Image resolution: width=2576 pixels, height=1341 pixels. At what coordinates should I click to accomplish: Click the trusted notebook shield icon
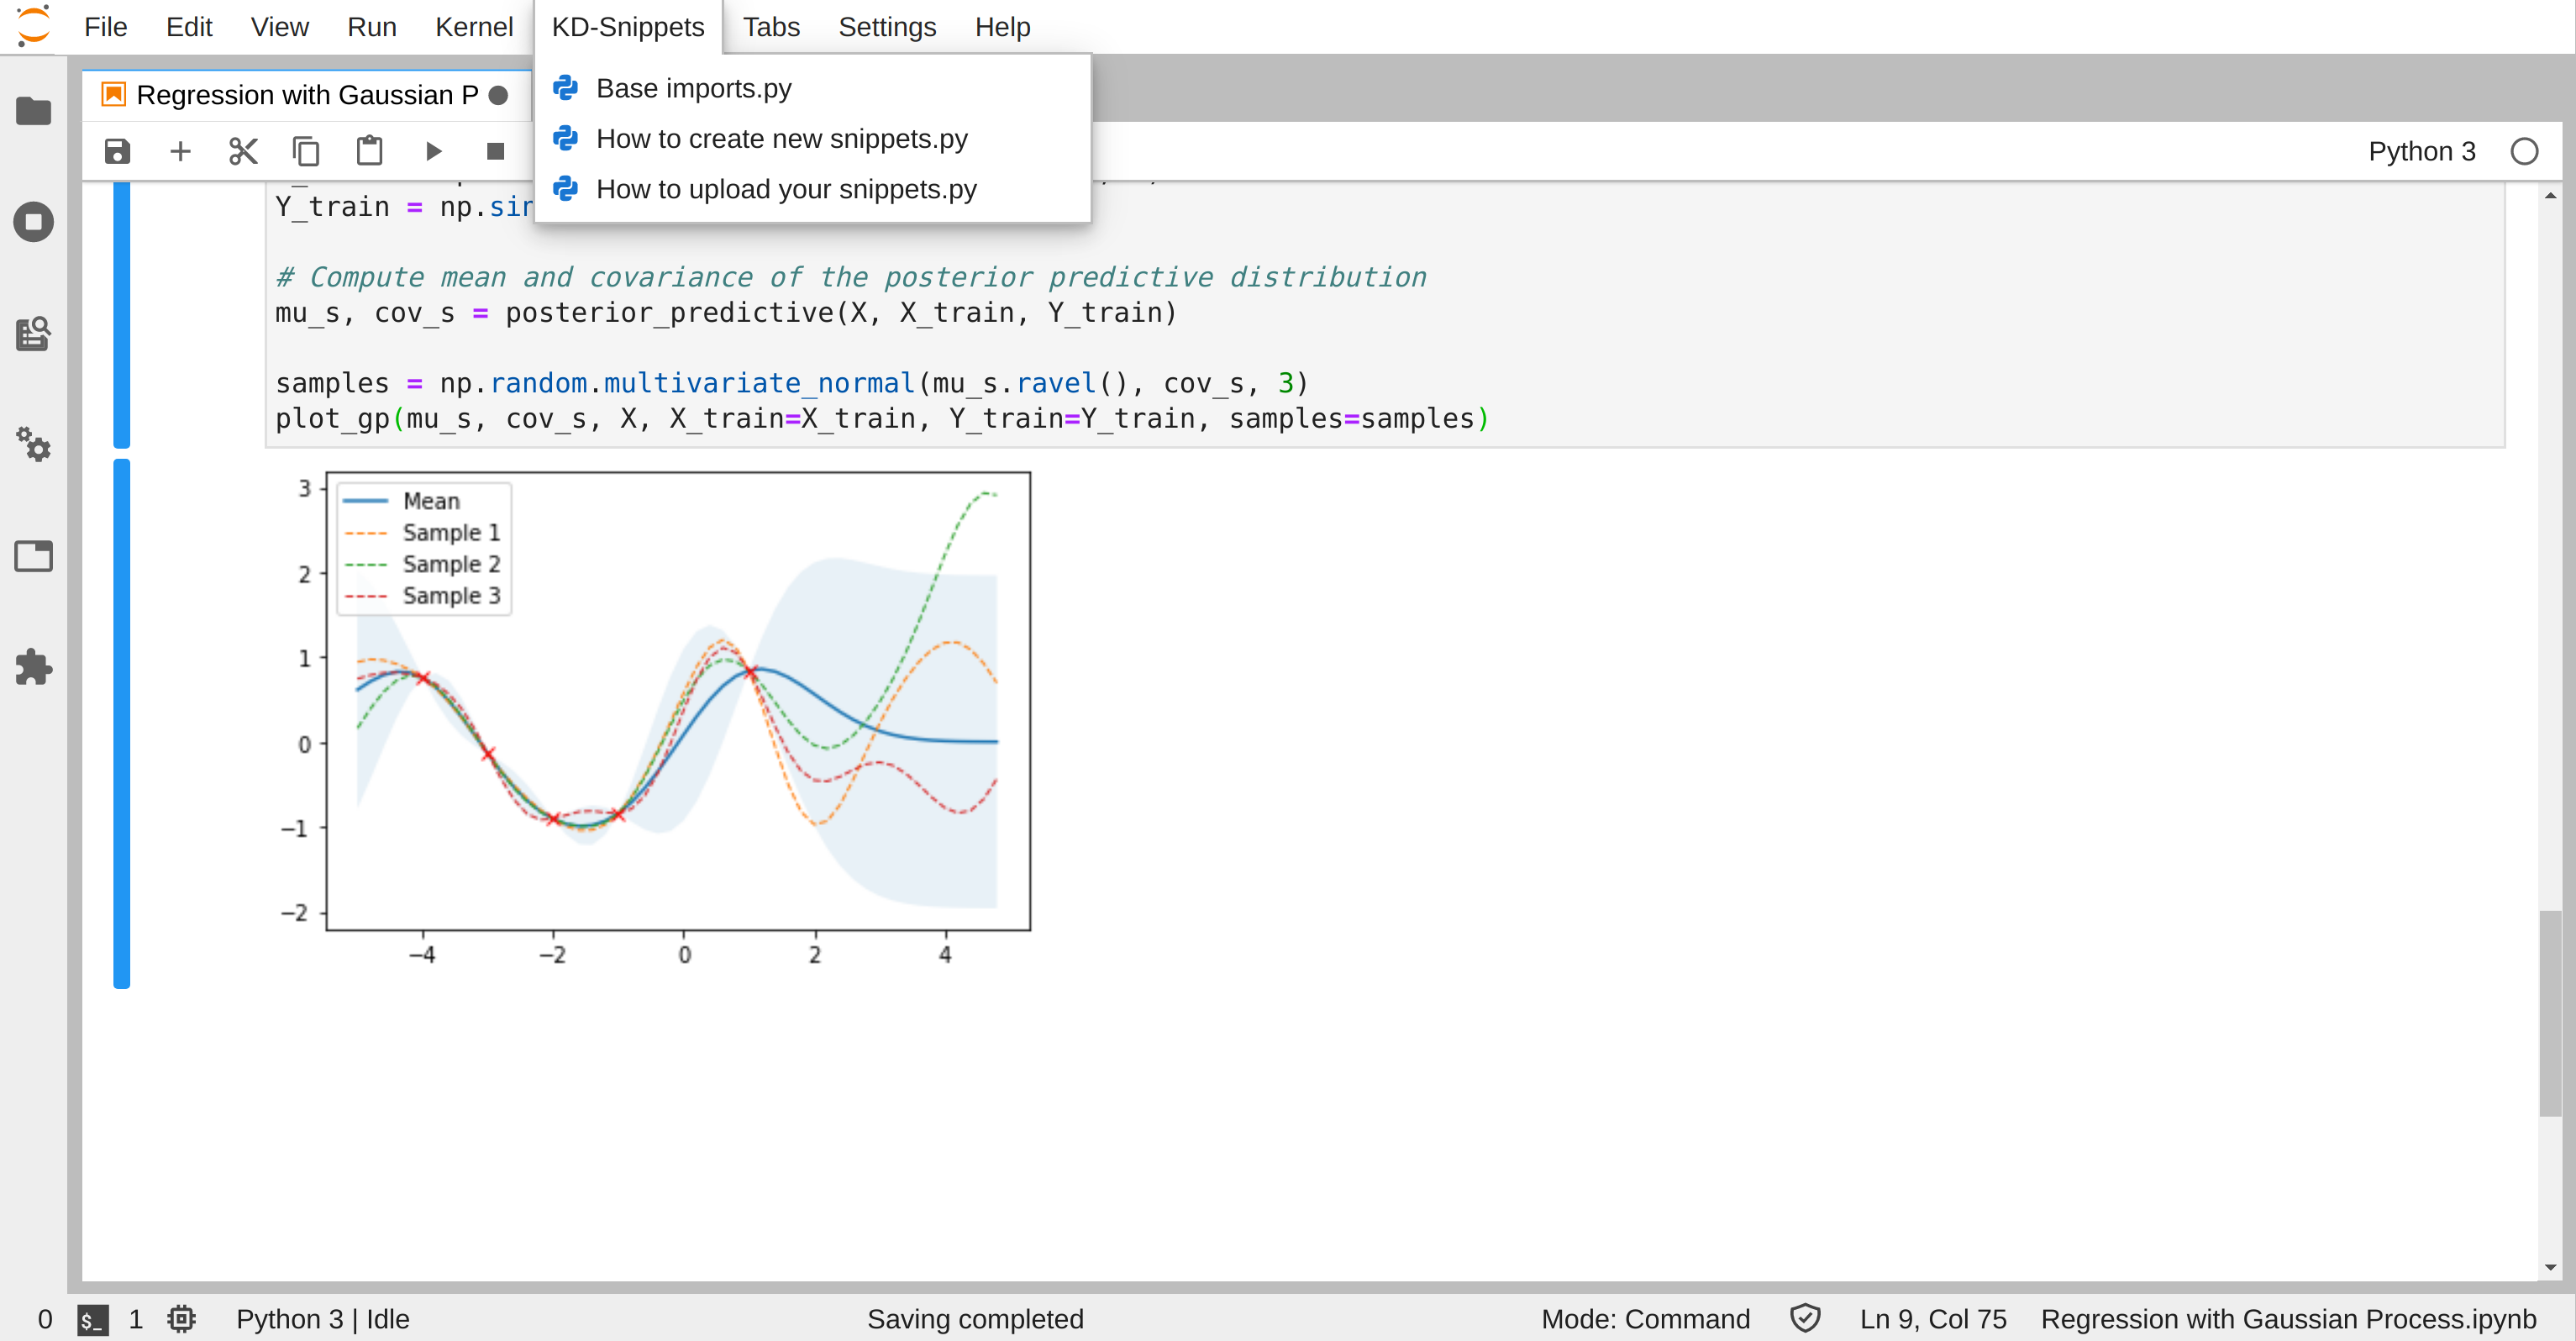point(1805,1319)
